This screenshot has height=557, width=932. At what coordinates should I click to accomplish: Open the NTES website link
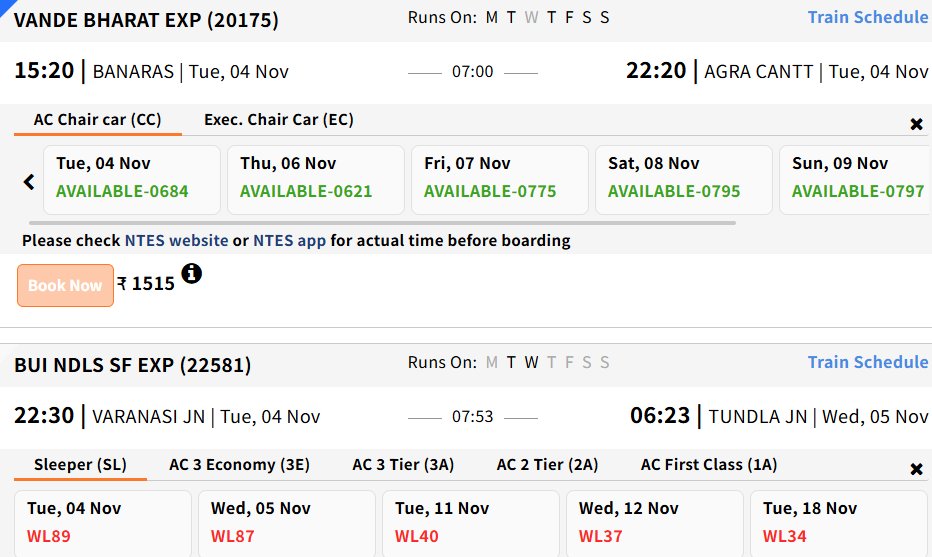click(176, 241)
